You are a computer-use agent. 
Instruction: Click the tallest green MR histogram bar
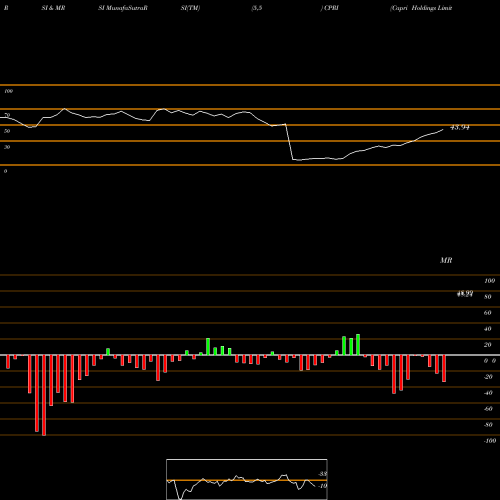[x=358, y=345]
